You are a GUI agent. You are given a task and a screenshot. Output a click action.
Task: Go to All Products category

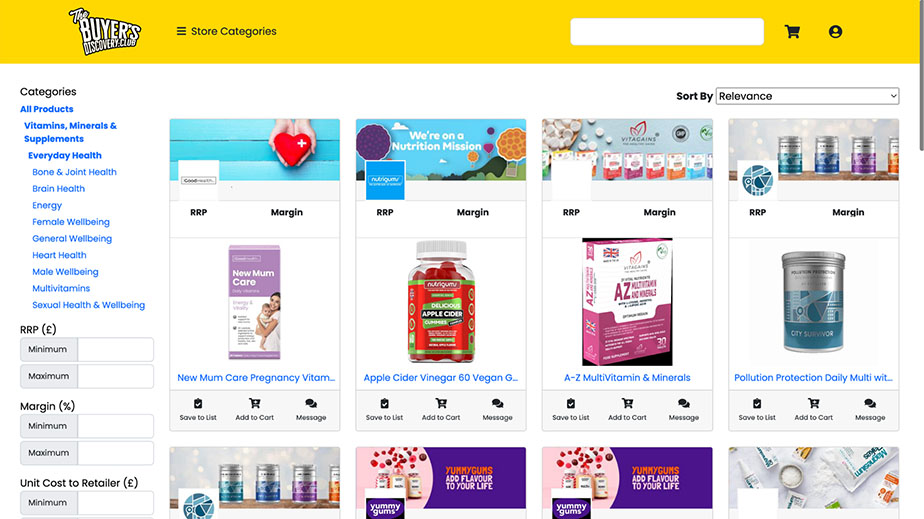pos(47,109)
